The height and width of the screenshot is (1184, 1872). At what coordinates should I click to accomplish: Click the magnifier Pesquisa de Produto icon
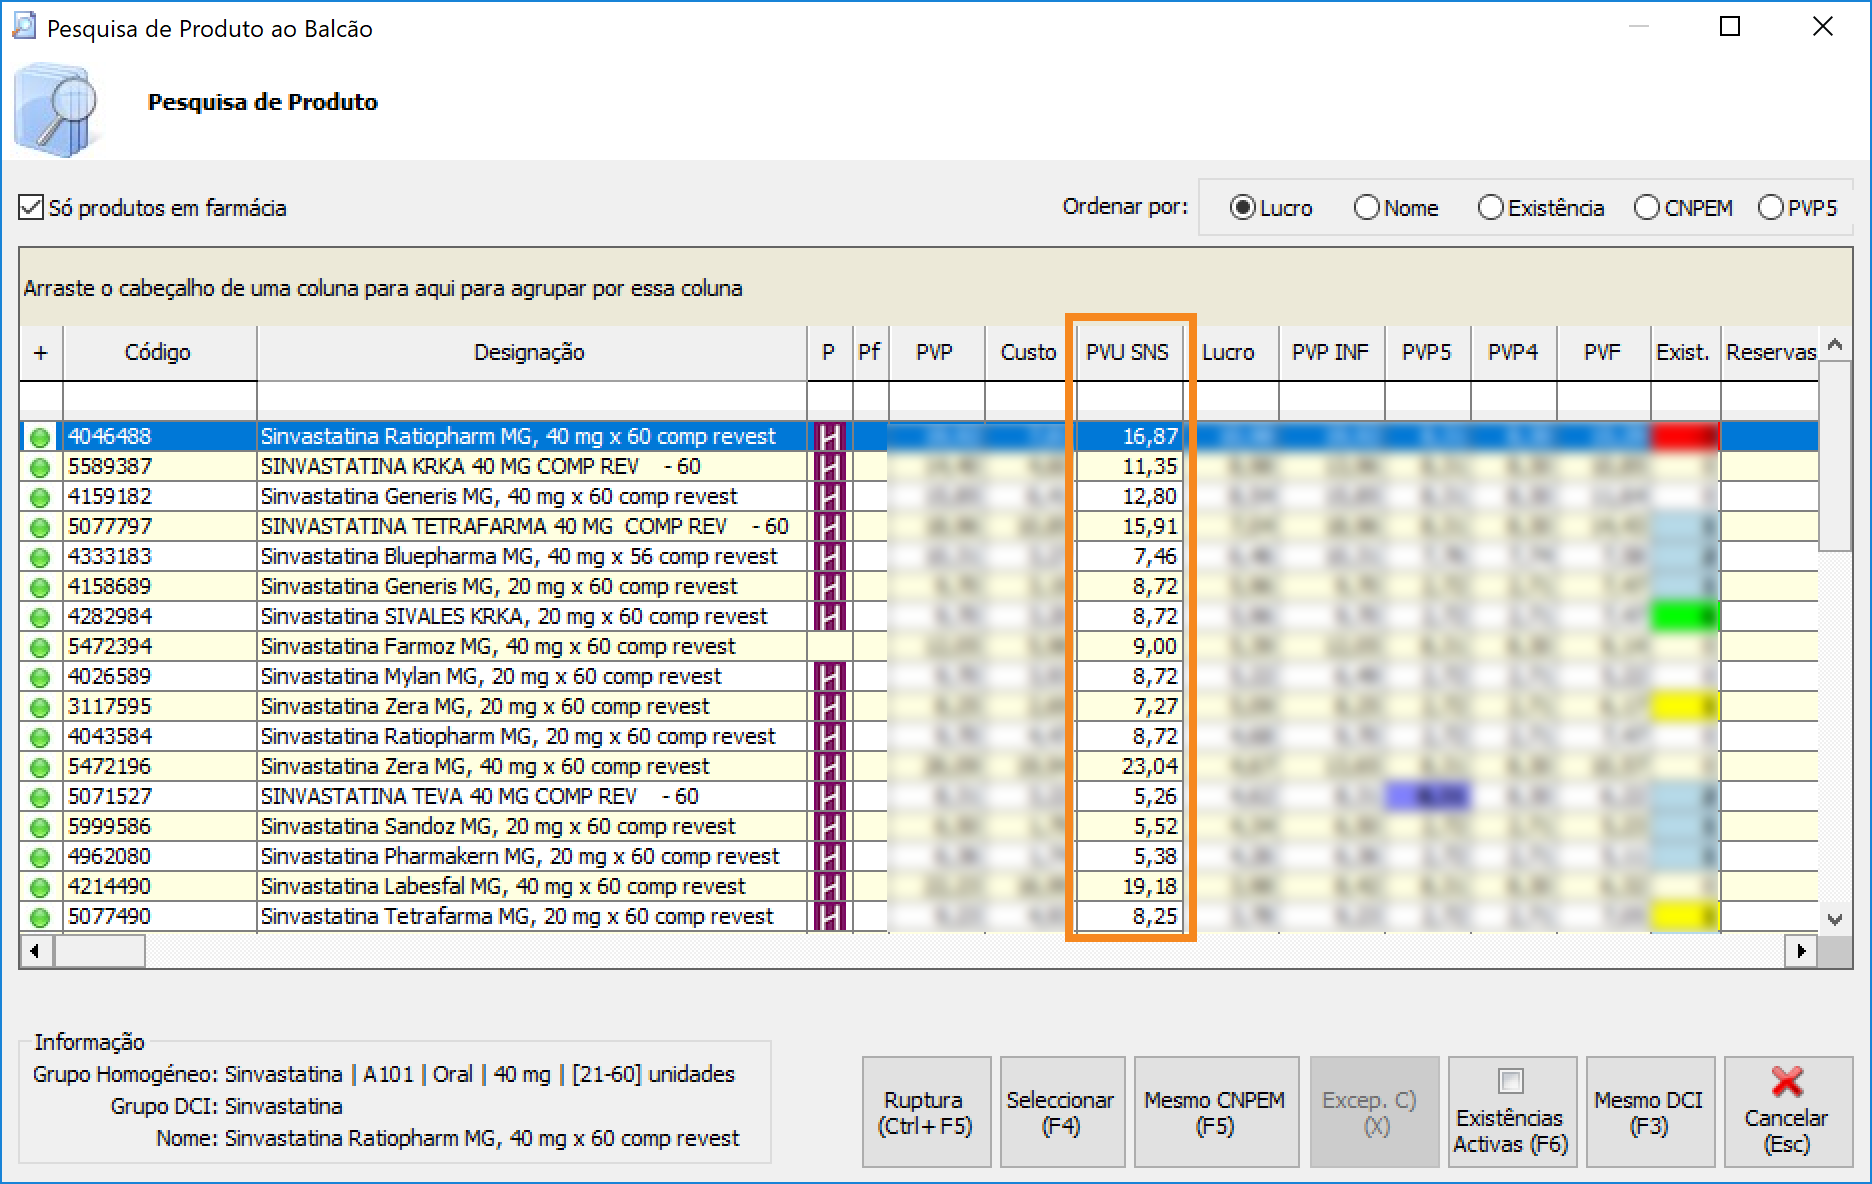(x=57, y=109)
